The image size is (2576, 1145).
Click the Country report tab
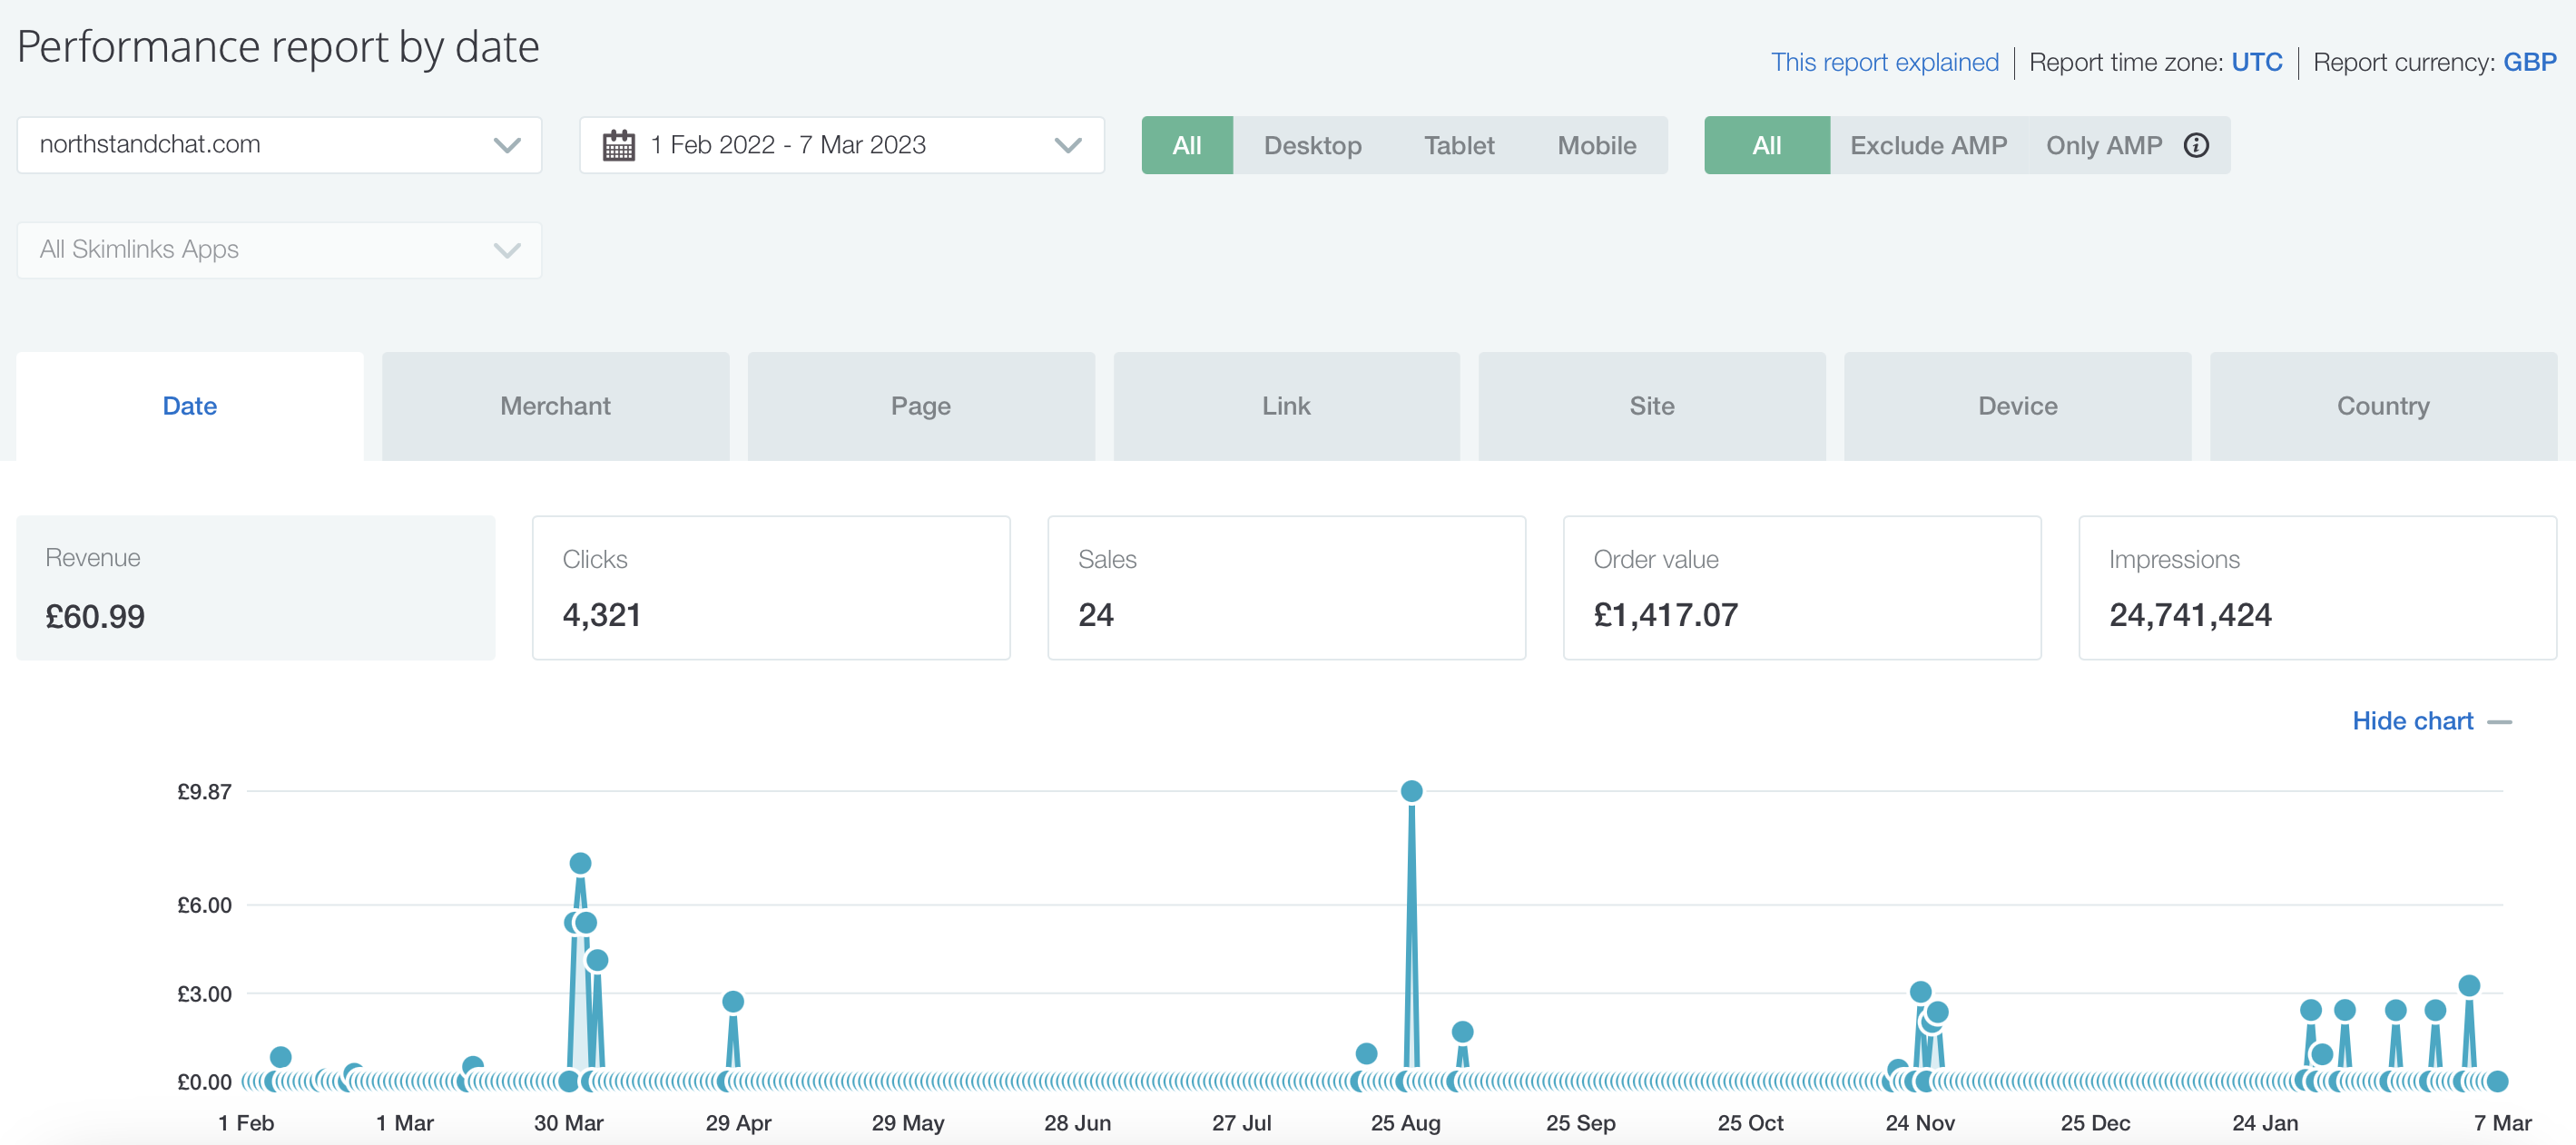(2384, 404)
